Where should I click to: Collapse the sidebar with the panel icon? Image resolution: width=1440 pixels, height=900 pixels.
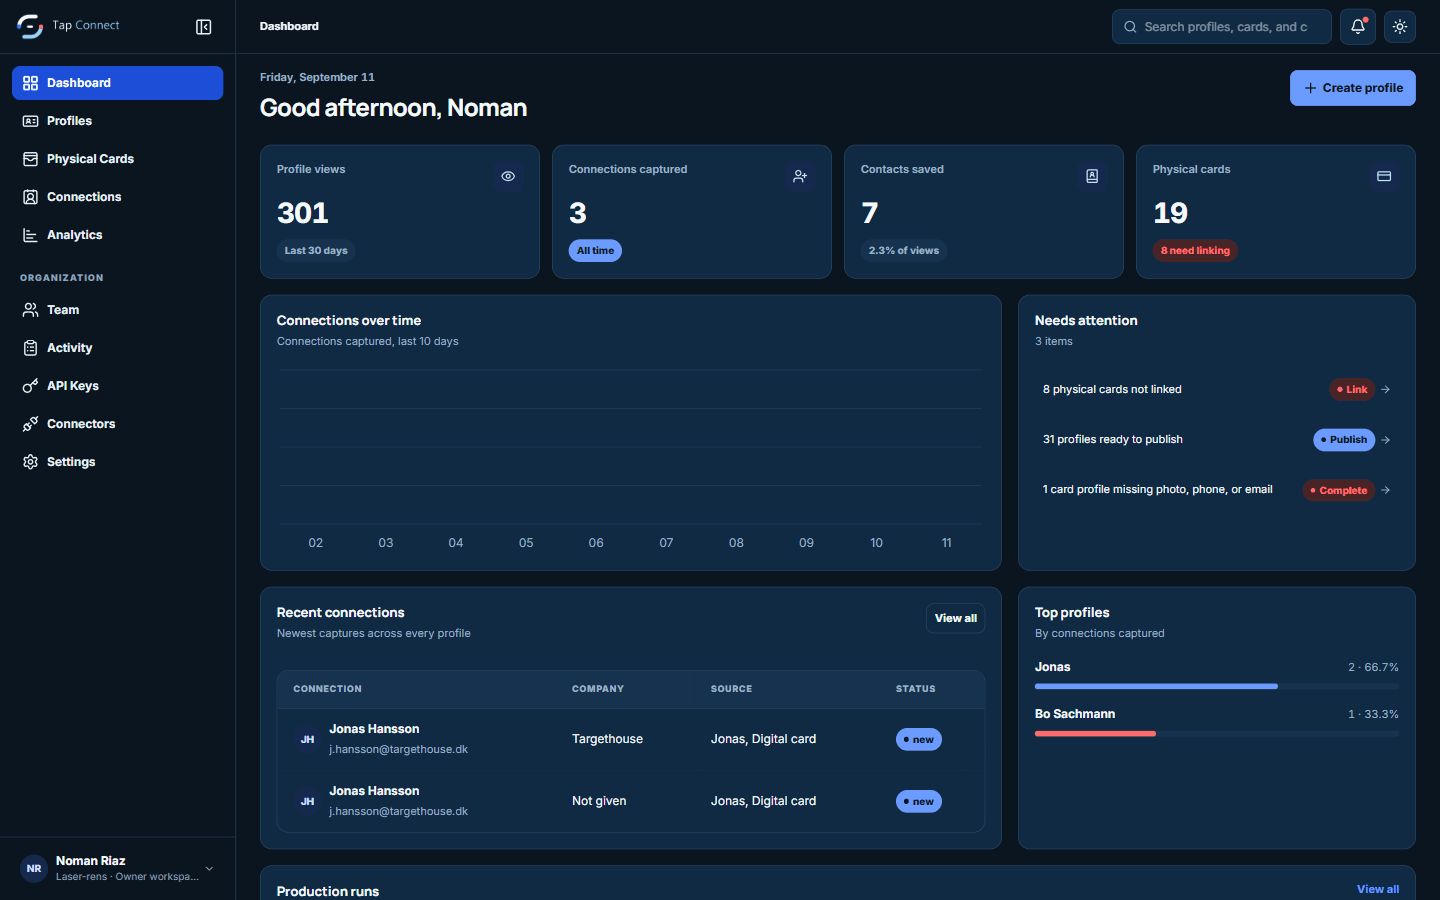(204, 27)
